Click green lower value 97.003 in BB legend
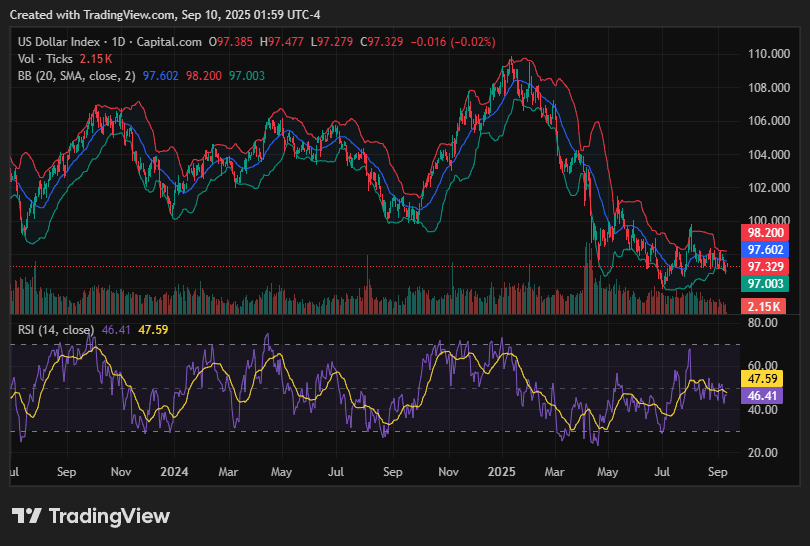 (x=247, y=76)
